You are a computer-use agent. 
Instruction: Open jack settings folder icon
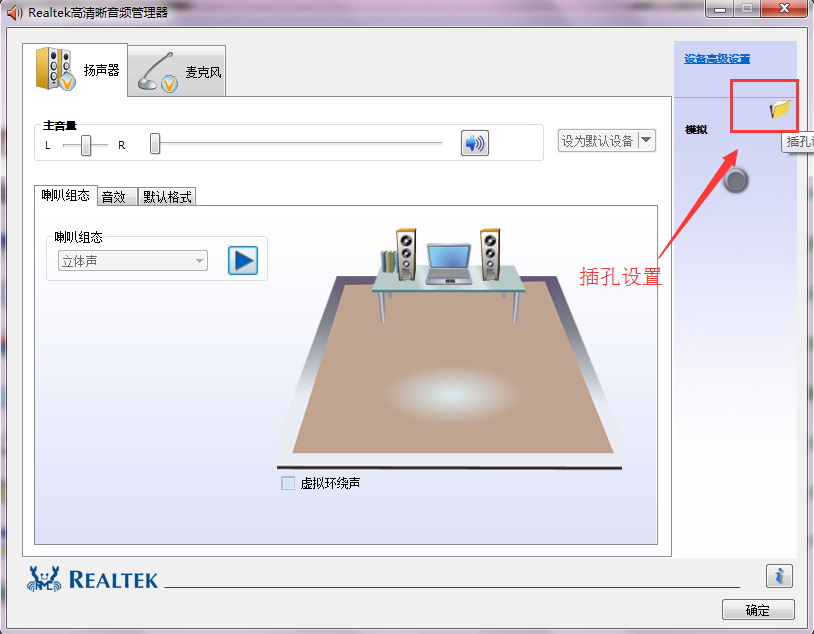click(779, 109)
